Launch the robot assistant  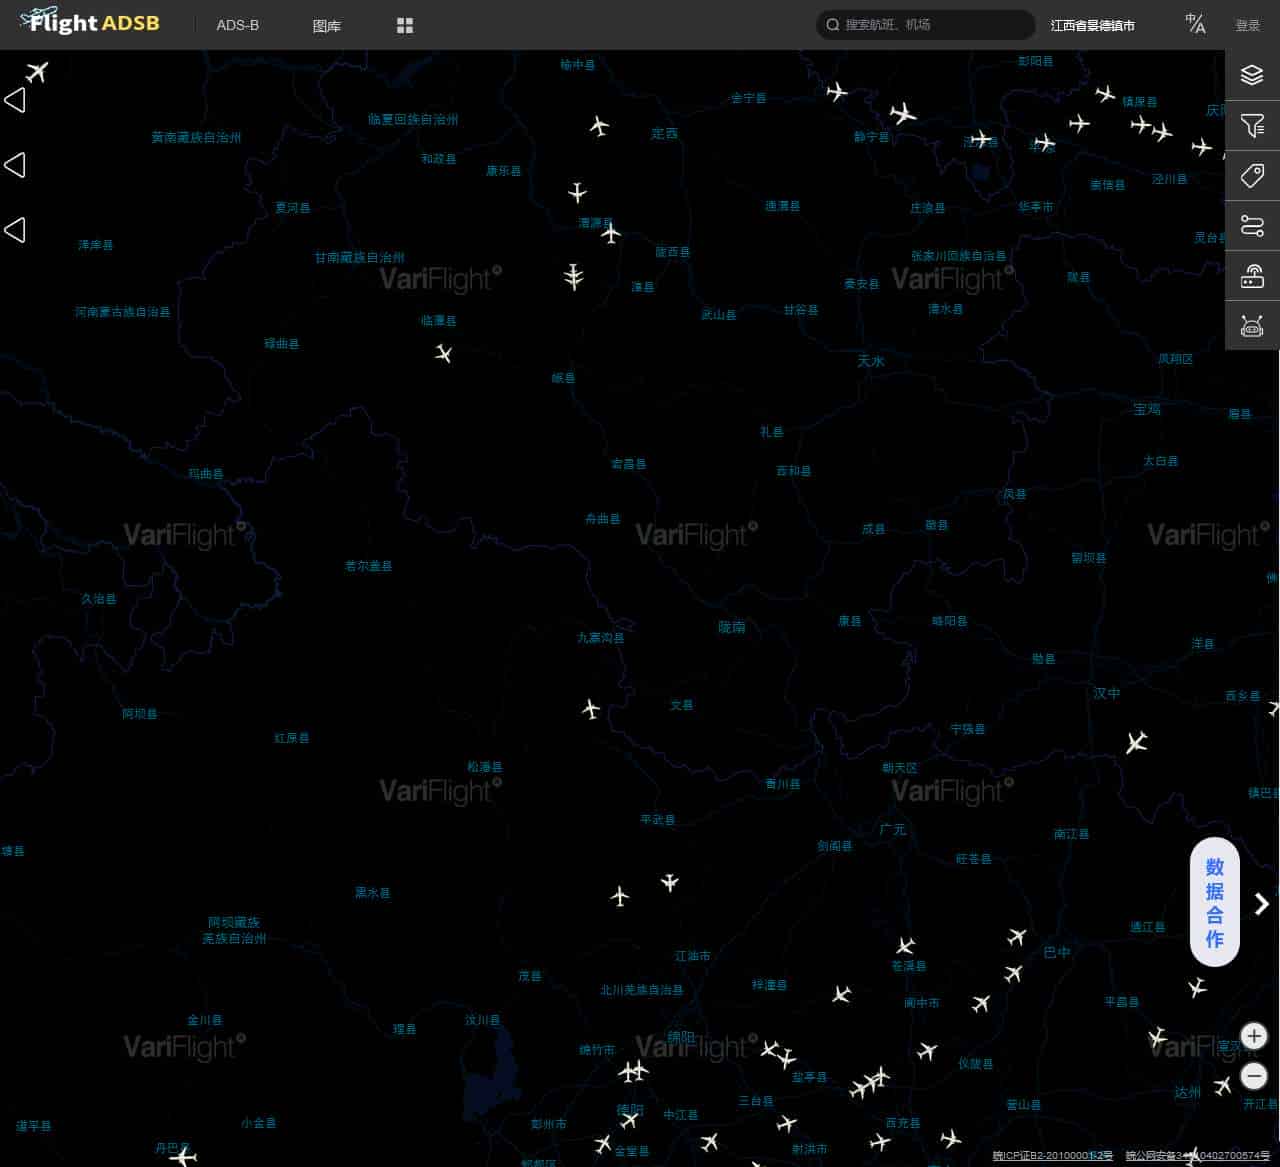1252,325
